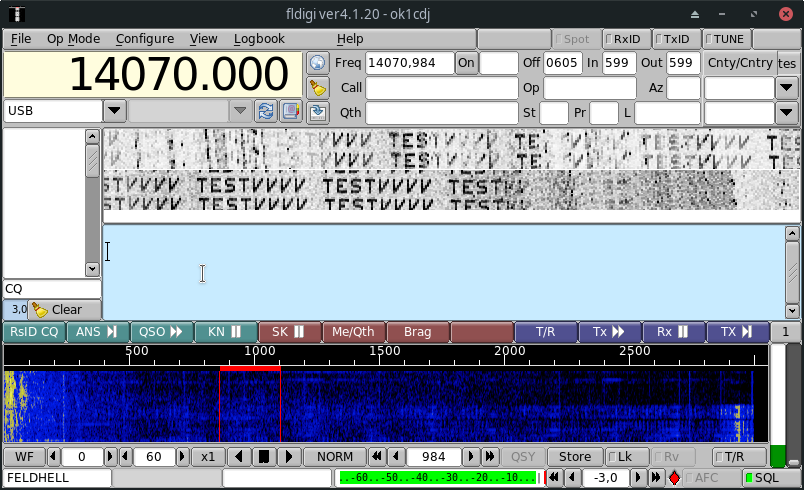Jump cursor frequency up with double-right arrows near 984
Screen dimensions: 804x490
click(489, 457)
